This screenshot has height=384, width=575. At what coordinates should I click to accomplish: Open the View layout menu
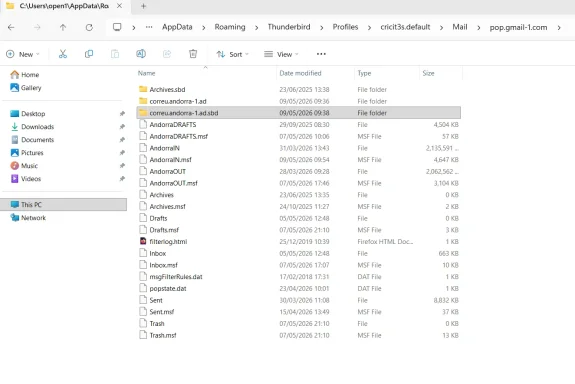pyautogui.click(x=281, y=54)
